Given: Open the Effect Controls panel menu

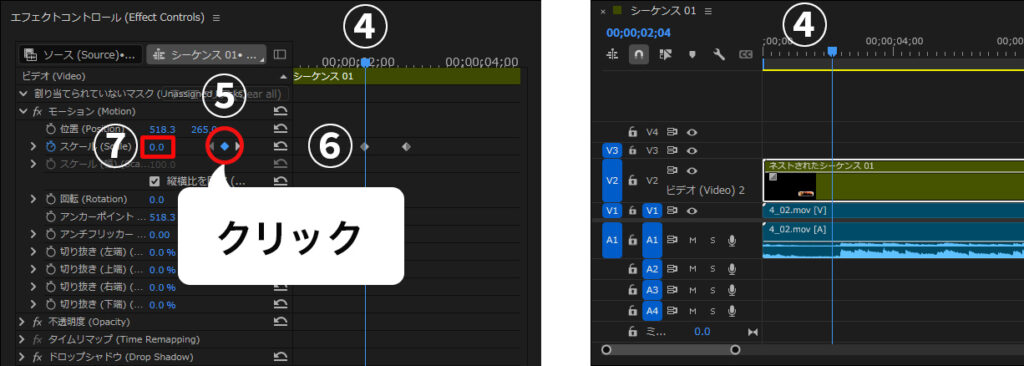Looking at the screenshot, I should tap(216, 18).
